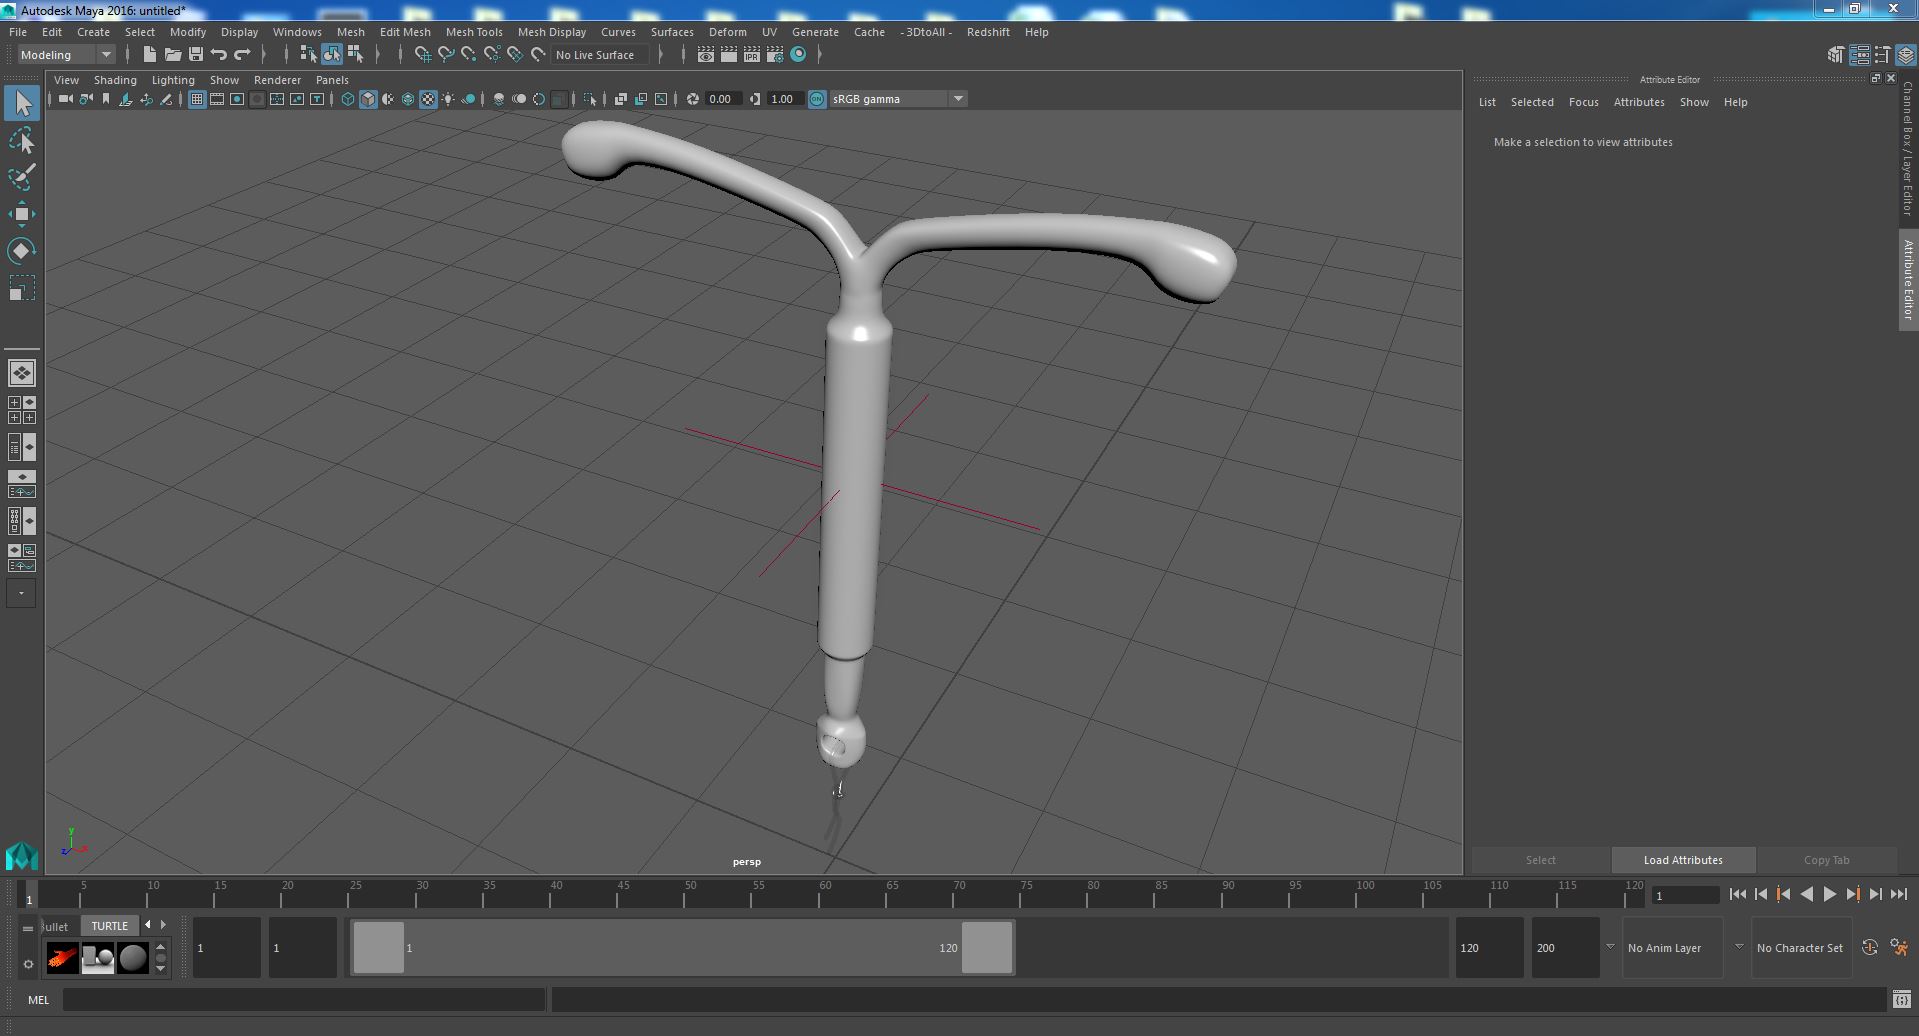Image resolution: width=1919 pixels, height=1036 pixels.
Task: Open the Mesh Tools menu
Action: (474, 32)
